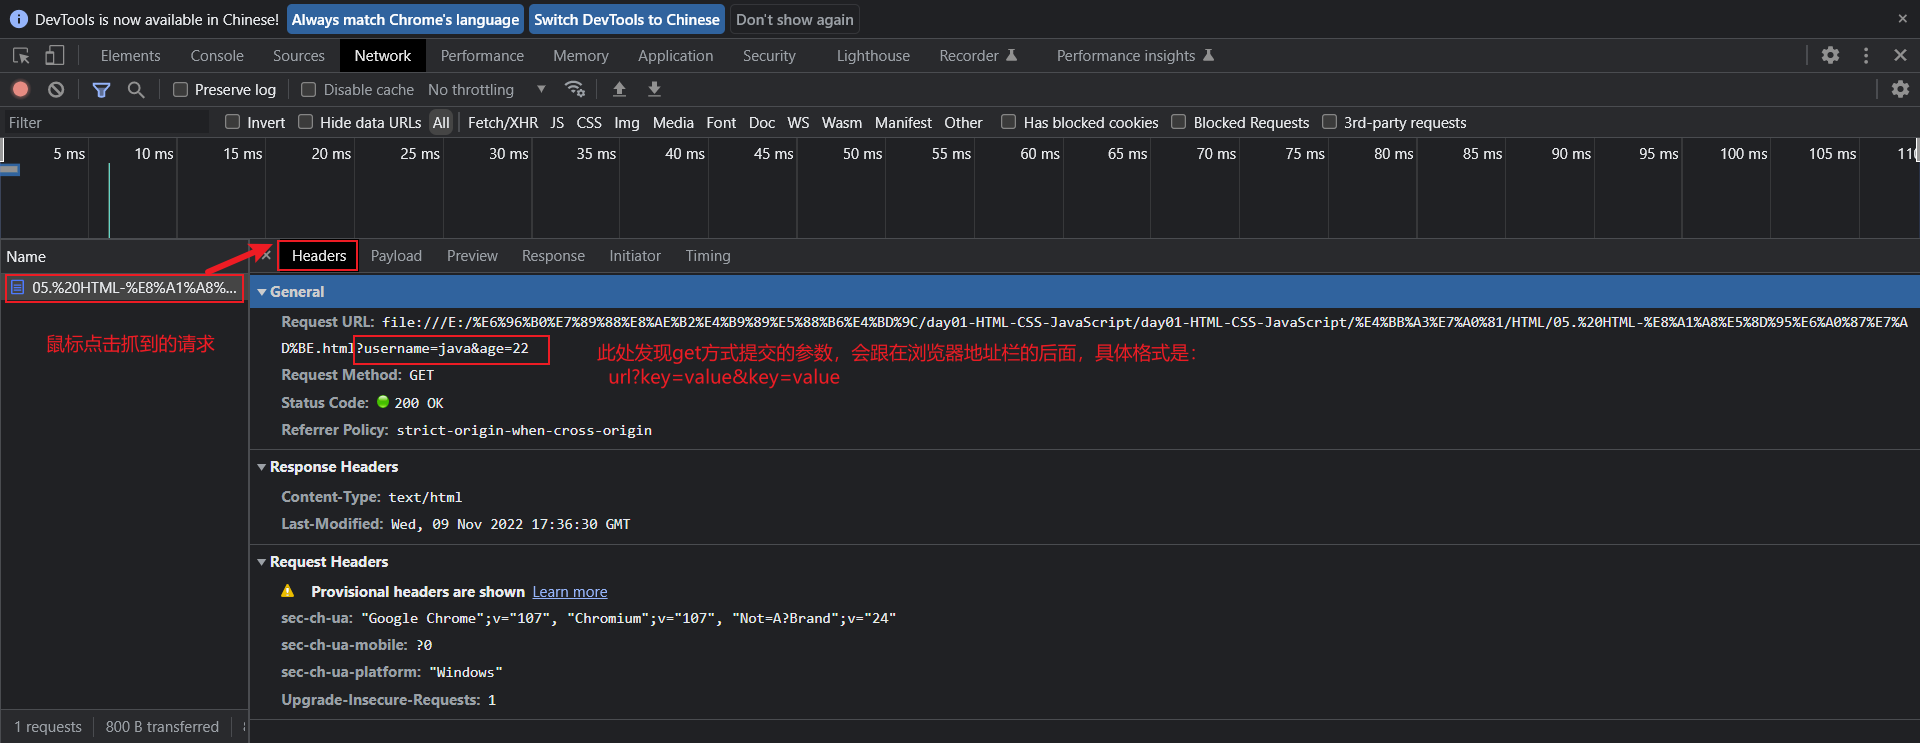Click the info icon in language banner

tap(18, 19)
